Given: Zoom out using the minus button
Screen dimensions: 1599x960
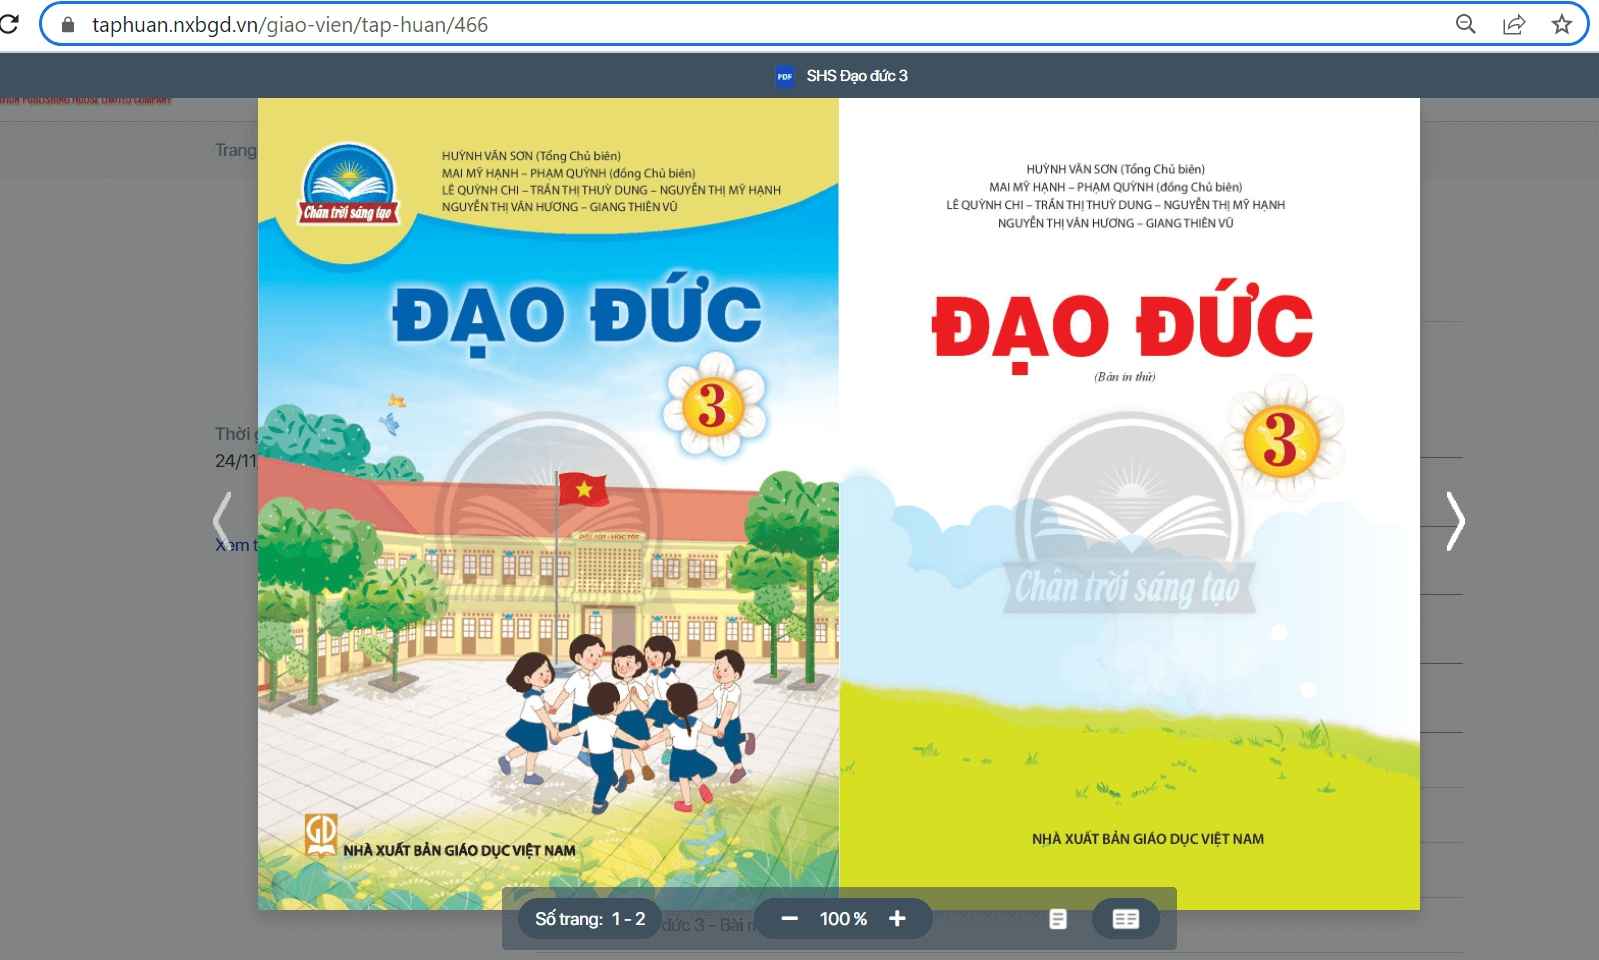Looking at the screenshot, I should 789,919.
